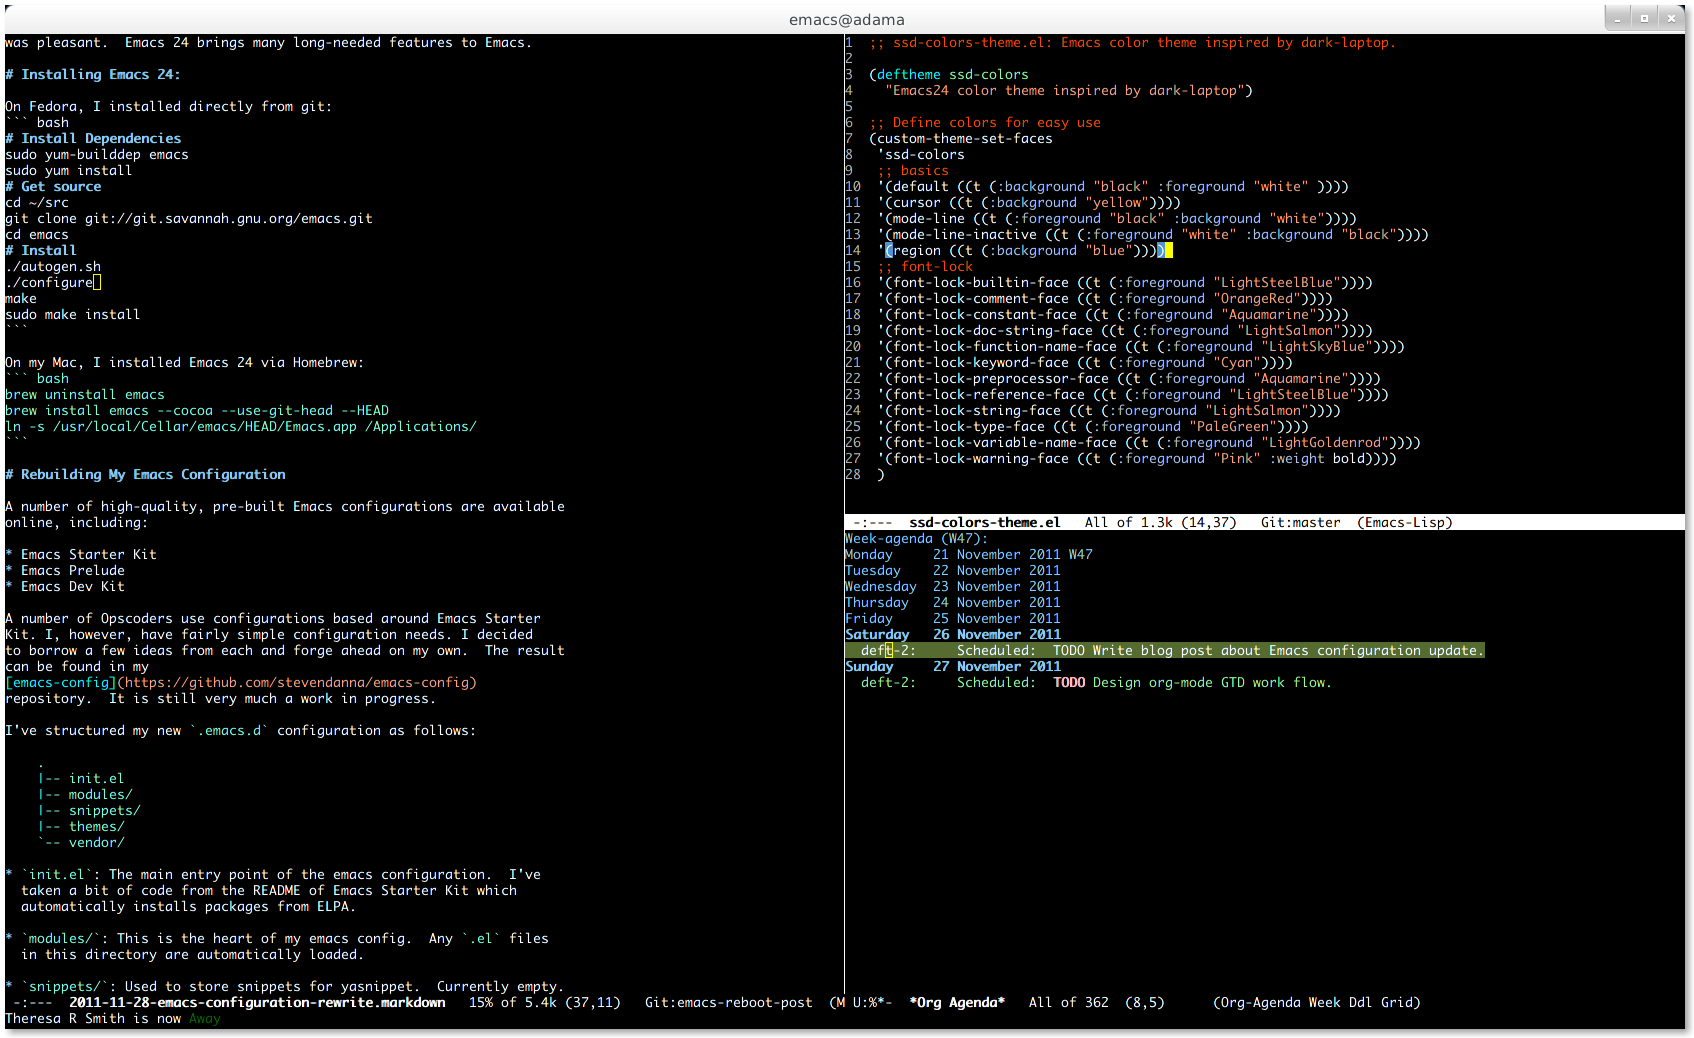Click the region background 'blue' line

(x=1025, y=250)
